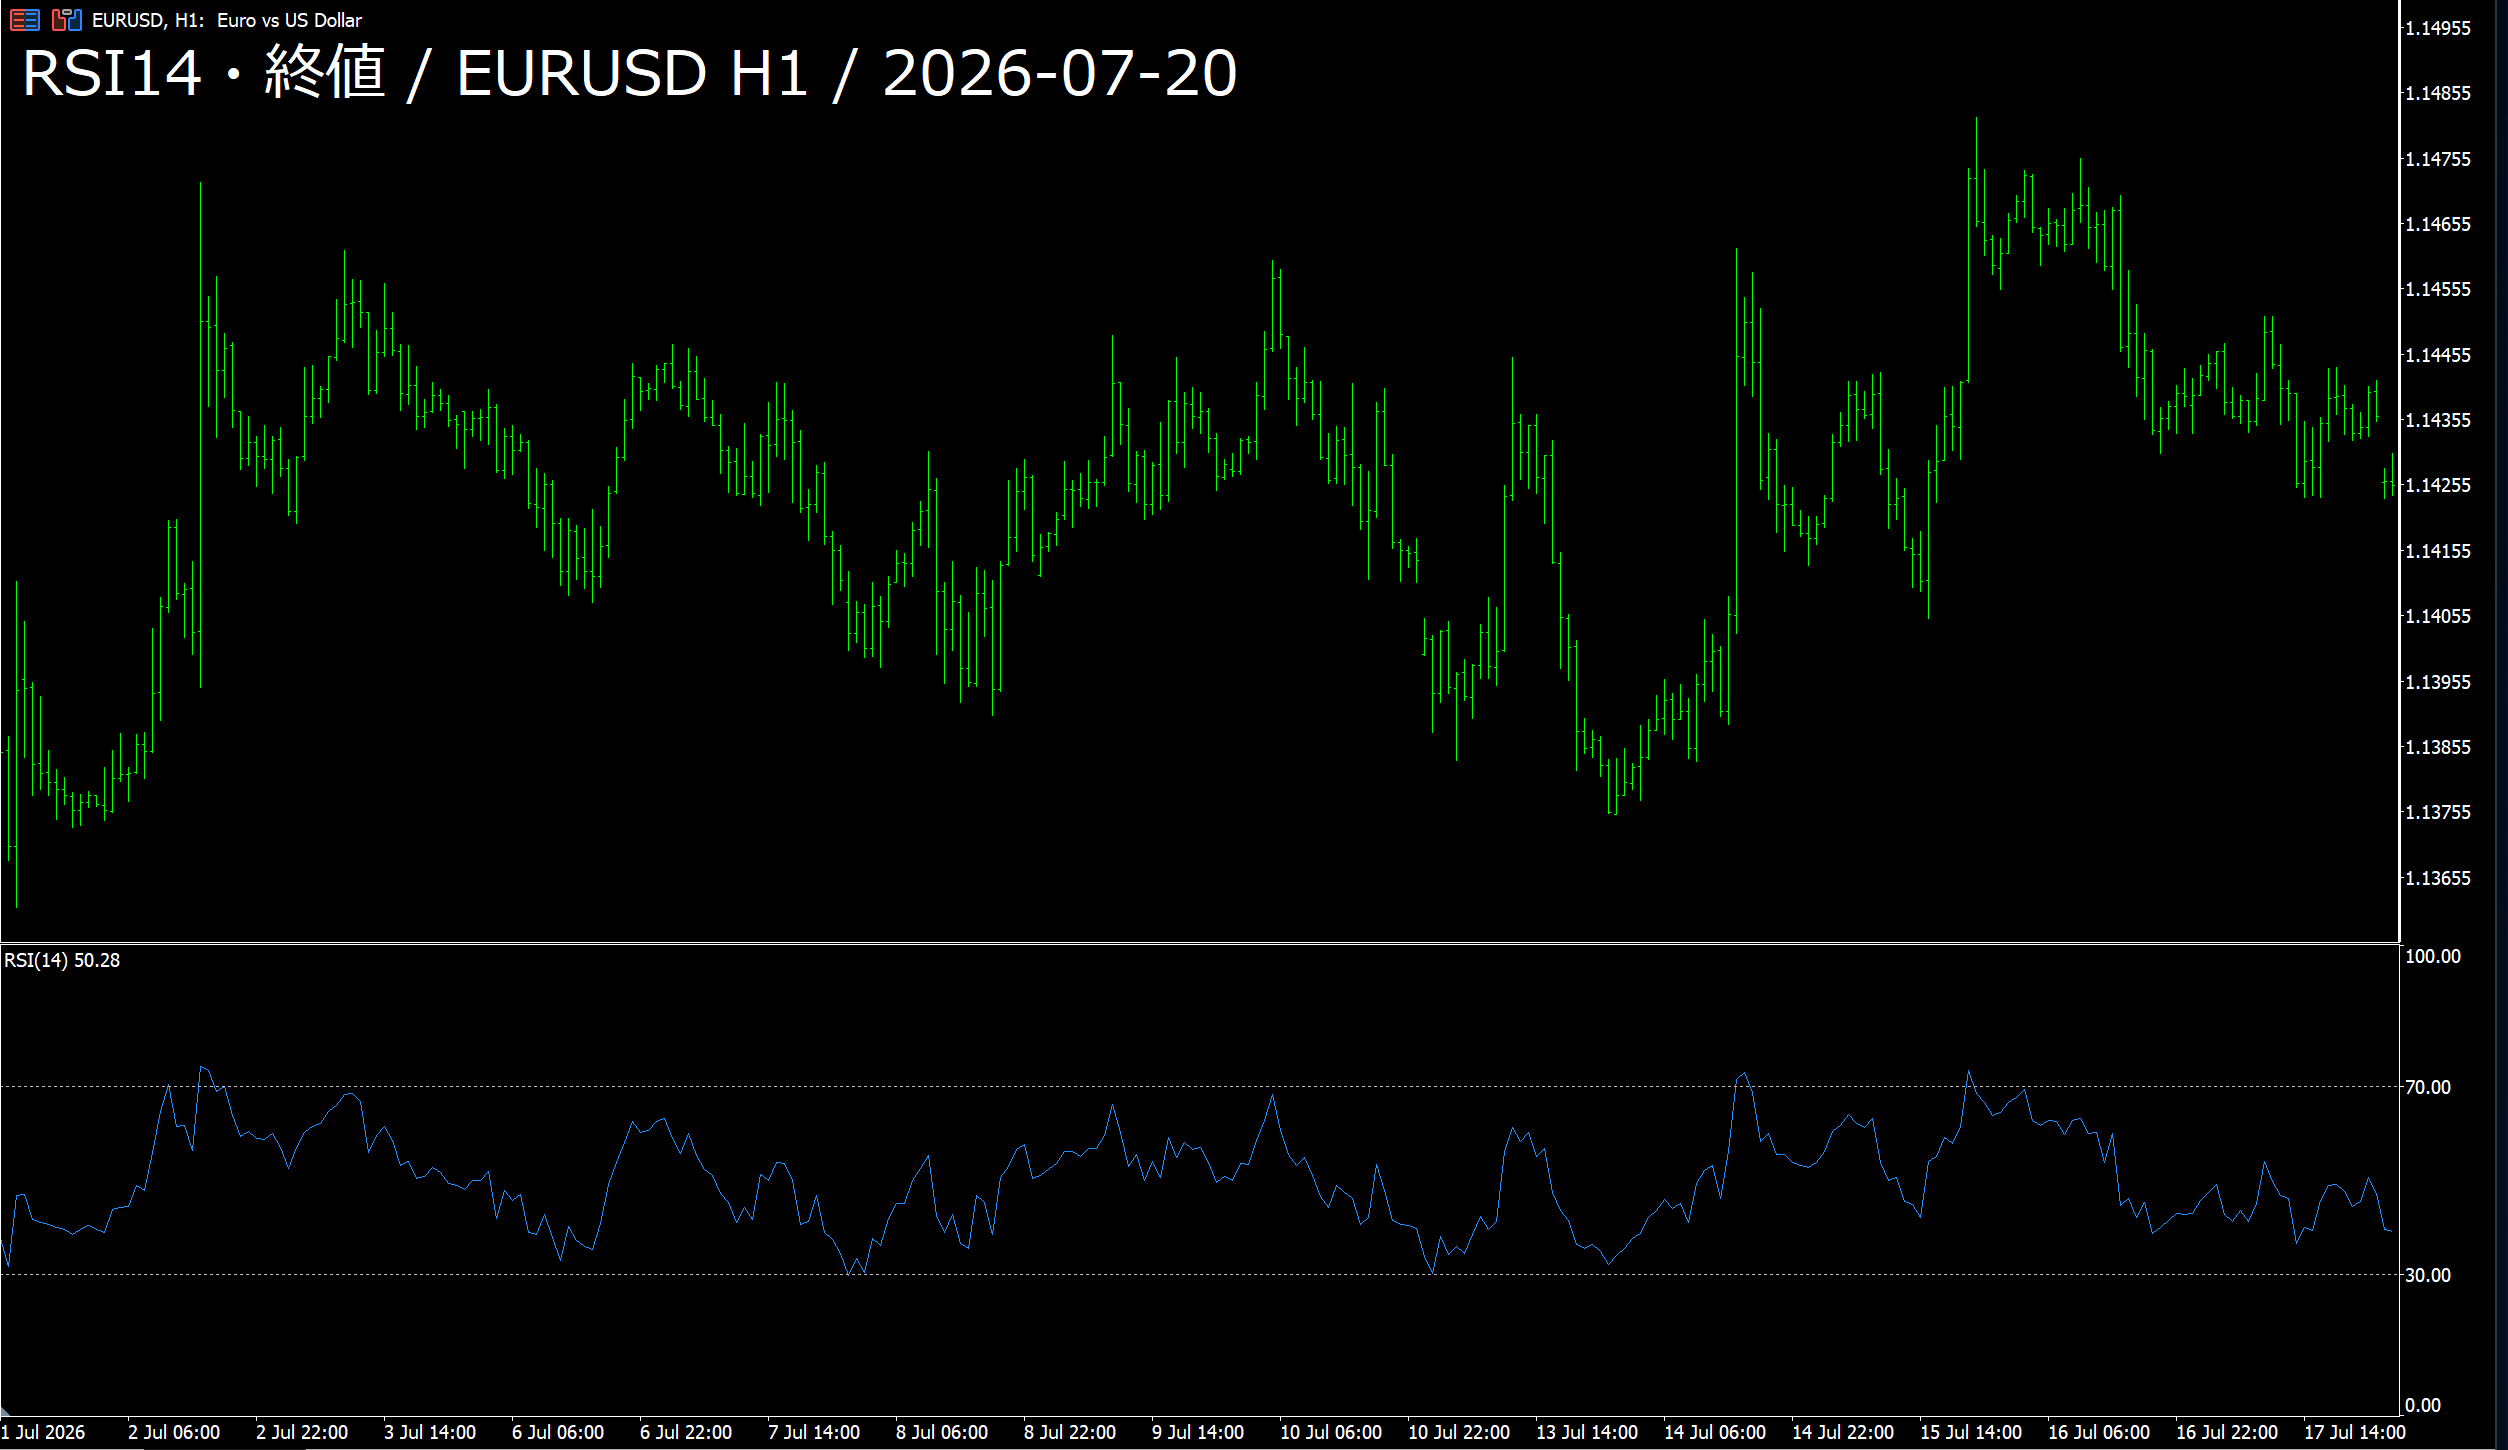2508x1450 pixels.
Task: Click the 9 Jul 14:00 time label
Action: [x=1198, y=1432]
